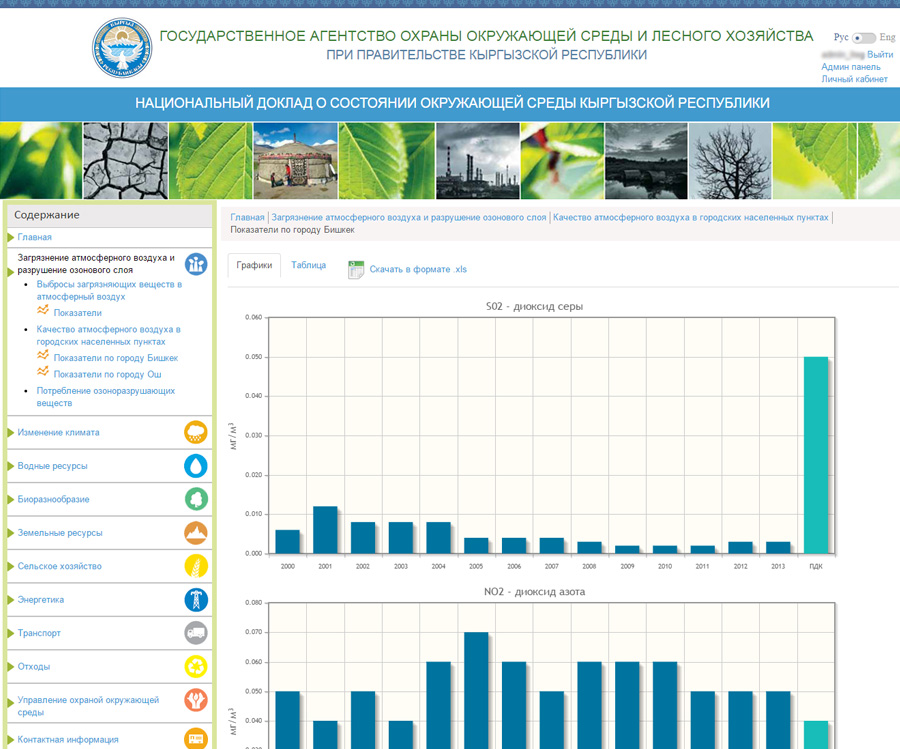Click breadcrumb Качество атмосферного воздуха в городских населенных пунктах

pos(690,217)
